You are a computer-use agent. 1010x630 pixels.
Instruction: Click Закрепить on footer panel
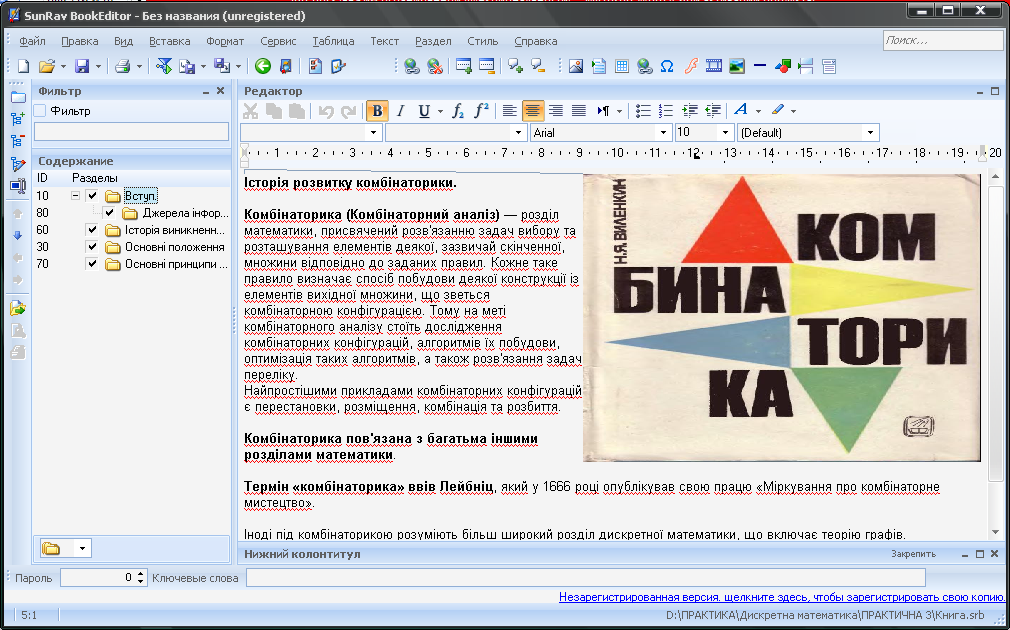(913, 554)
